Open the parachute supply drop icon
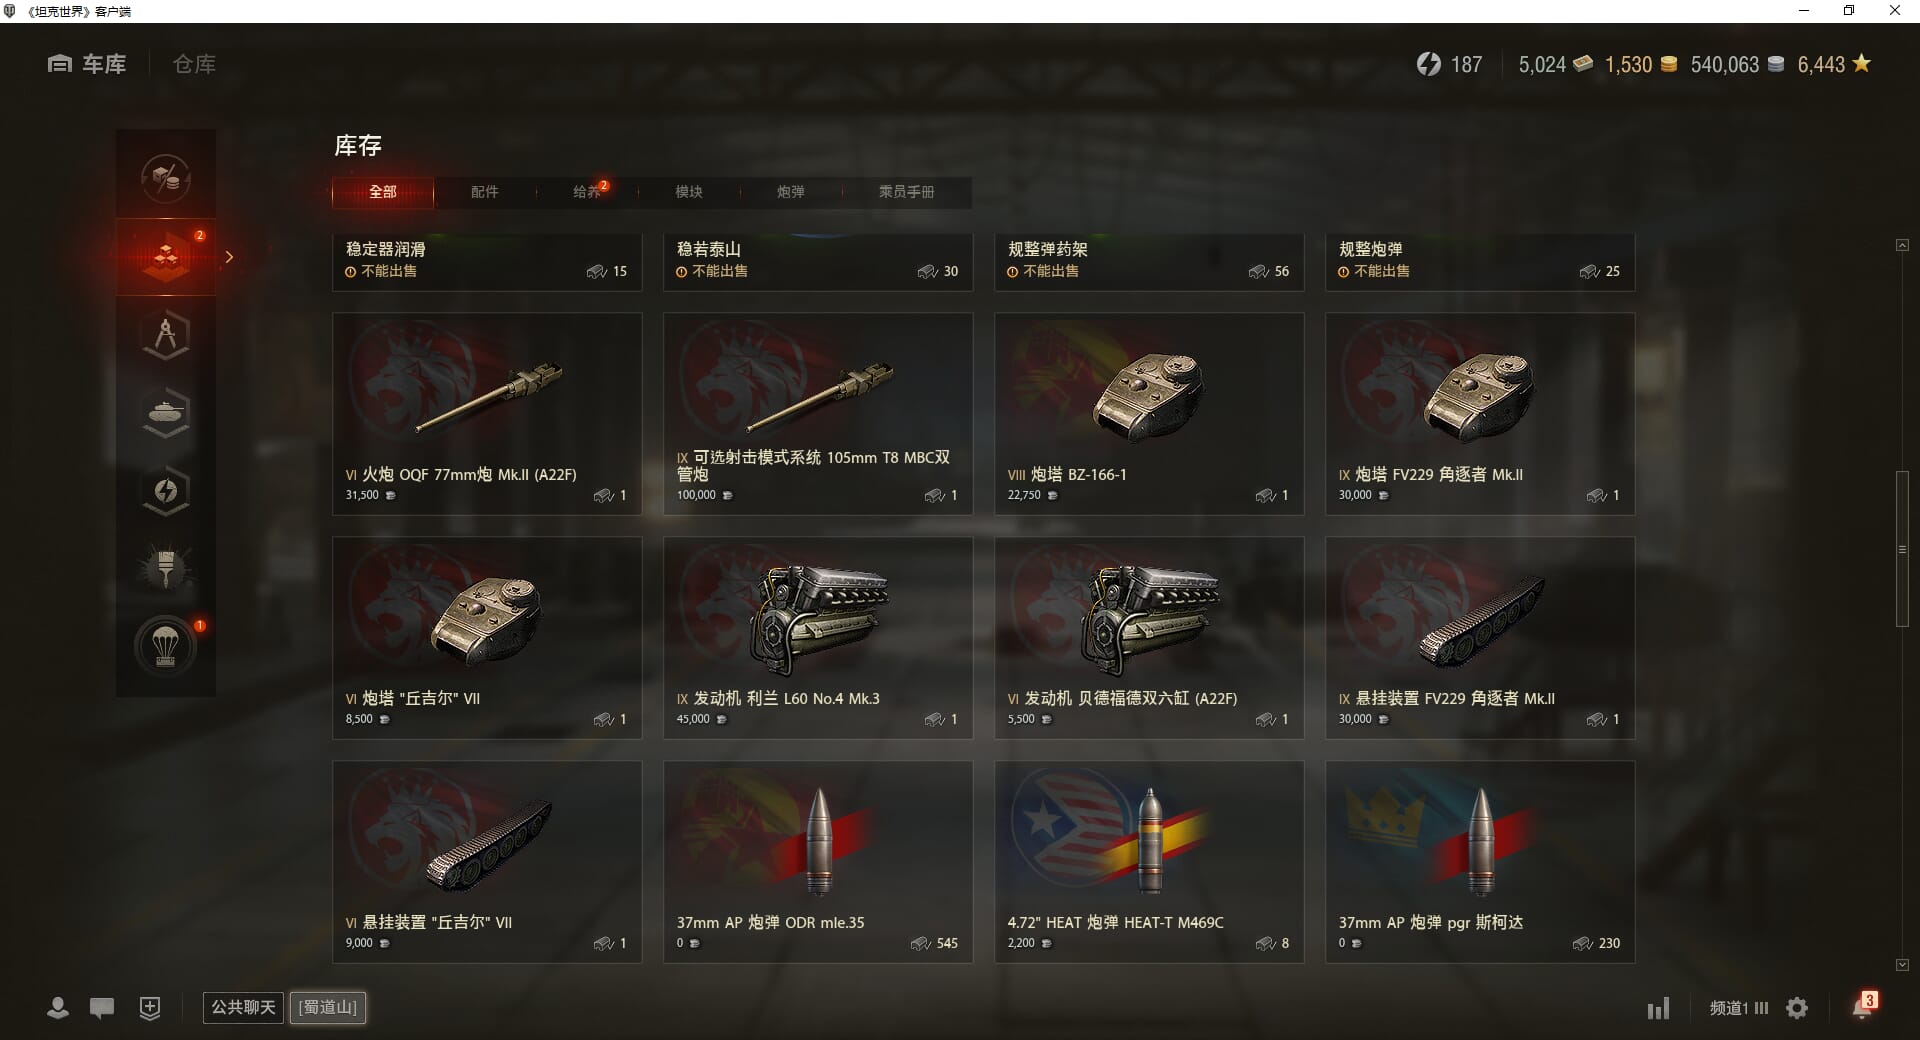 [x=166, y=646]
